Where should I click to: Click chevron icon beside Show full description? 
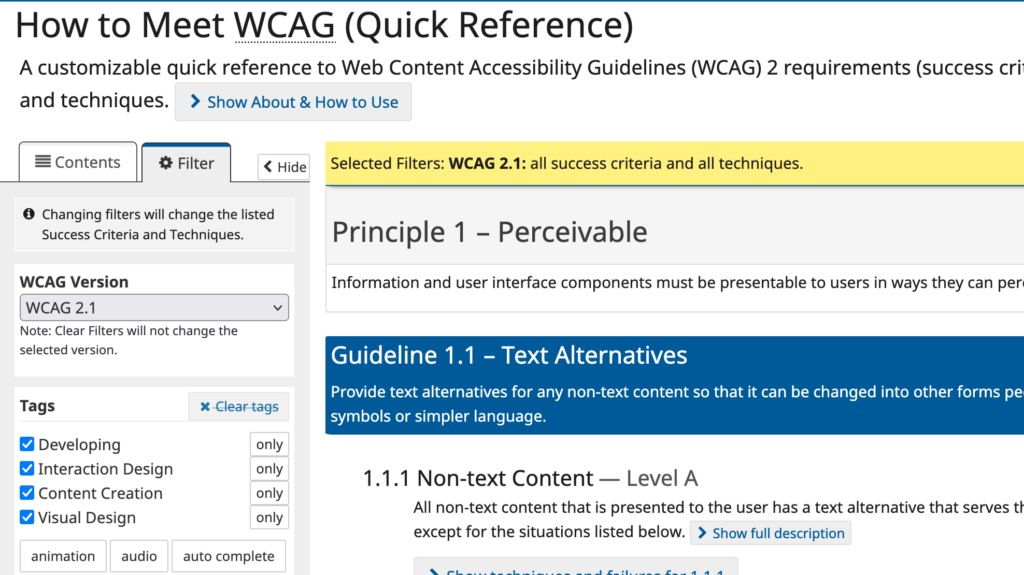click(703, 533)
